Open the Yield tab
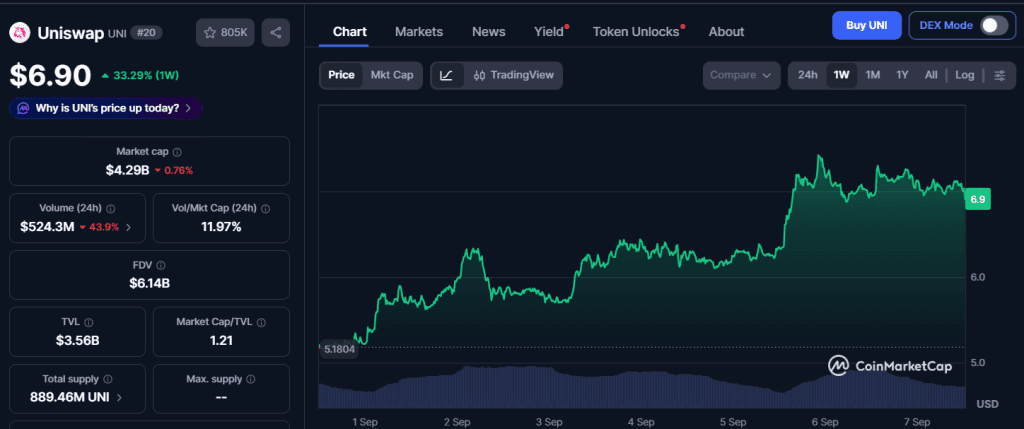Screen dimensions: 1024x429 [549, 31]
